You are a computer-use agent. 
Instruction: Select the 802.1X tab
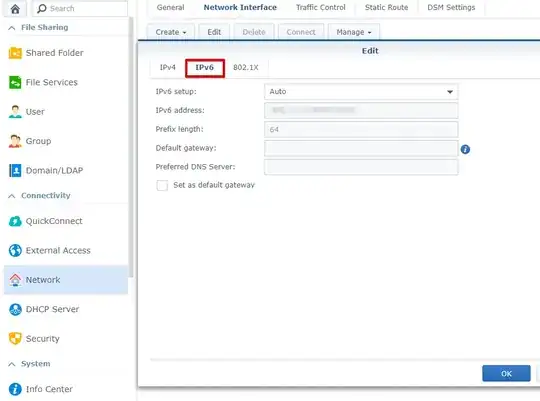(x=246, y=68)
